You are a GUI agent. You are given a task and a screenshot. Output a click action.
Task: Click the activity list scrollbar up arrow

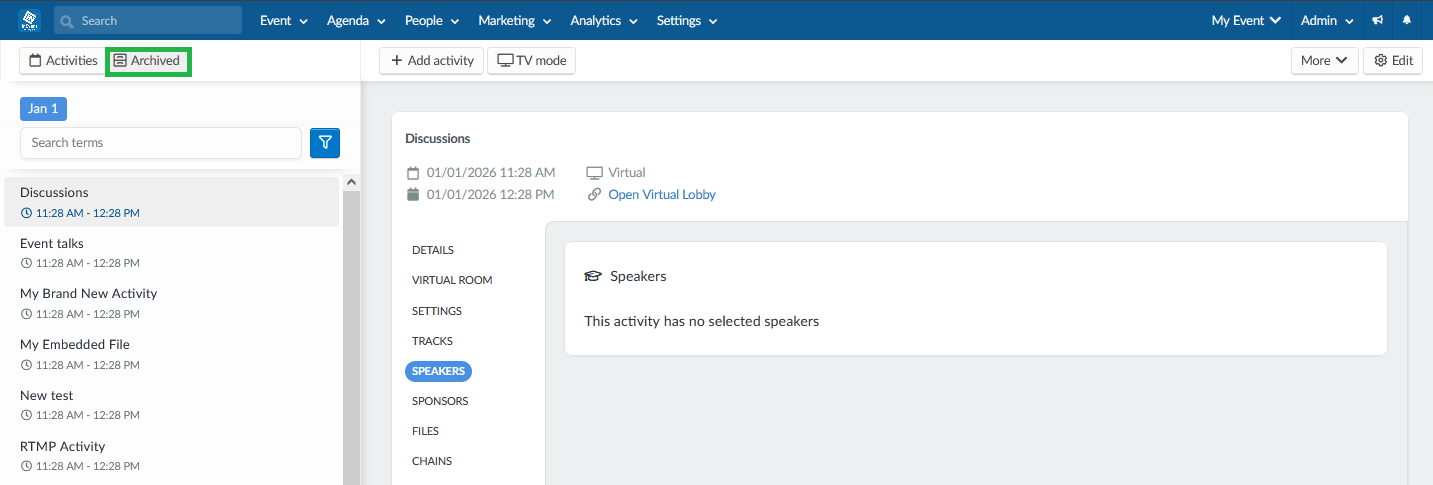(x=351, y=182)
